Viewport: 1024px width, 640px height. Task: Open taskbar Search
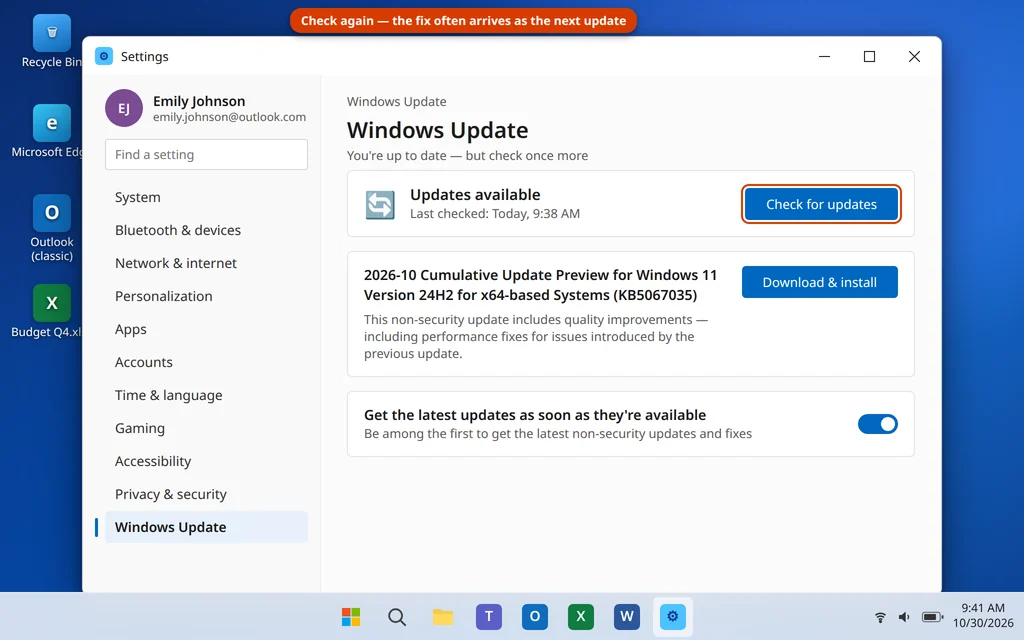click(396, 616)
